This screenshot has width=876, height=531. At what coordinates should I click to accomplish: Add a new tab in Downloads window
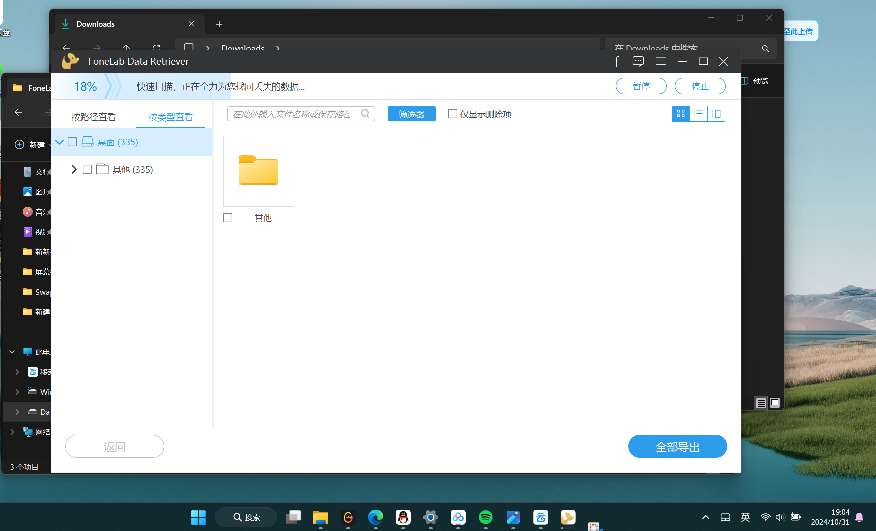click(219, 24)
